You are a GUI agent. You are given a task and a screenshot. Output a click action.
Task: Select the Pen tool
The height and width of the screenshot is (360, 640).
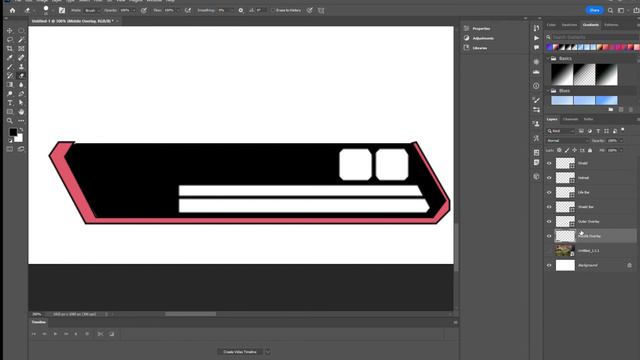pyautogui.click(x=21, y=93)
